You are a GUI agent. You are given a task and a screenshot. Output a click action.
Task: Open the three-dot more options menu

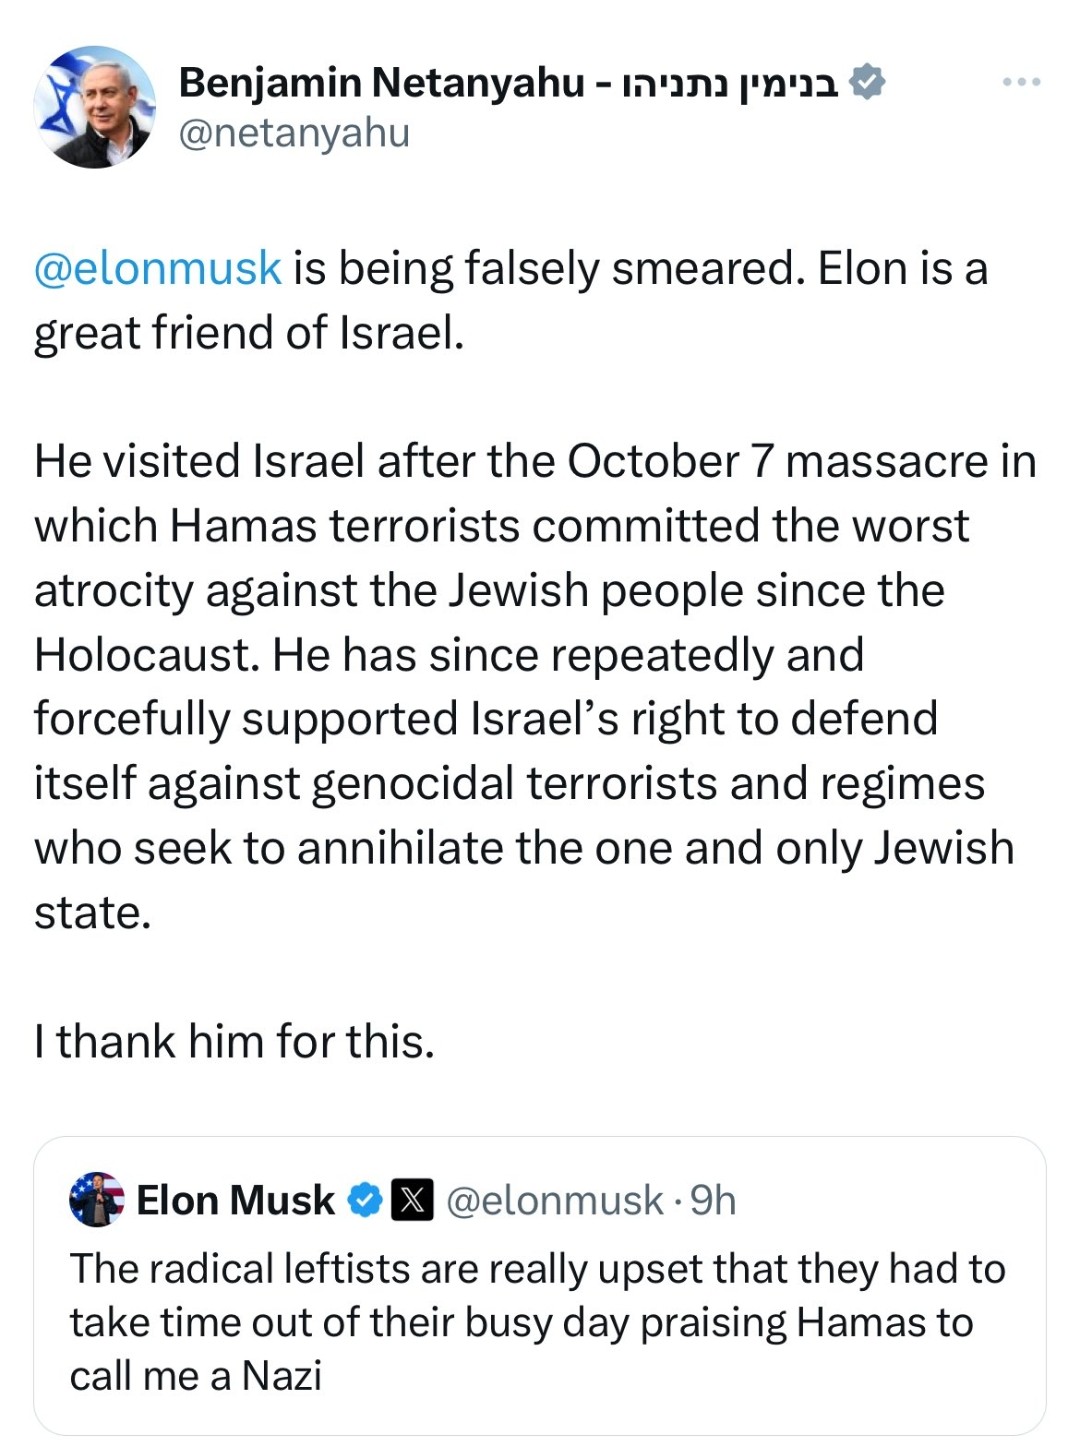(x=1022, y=82)
